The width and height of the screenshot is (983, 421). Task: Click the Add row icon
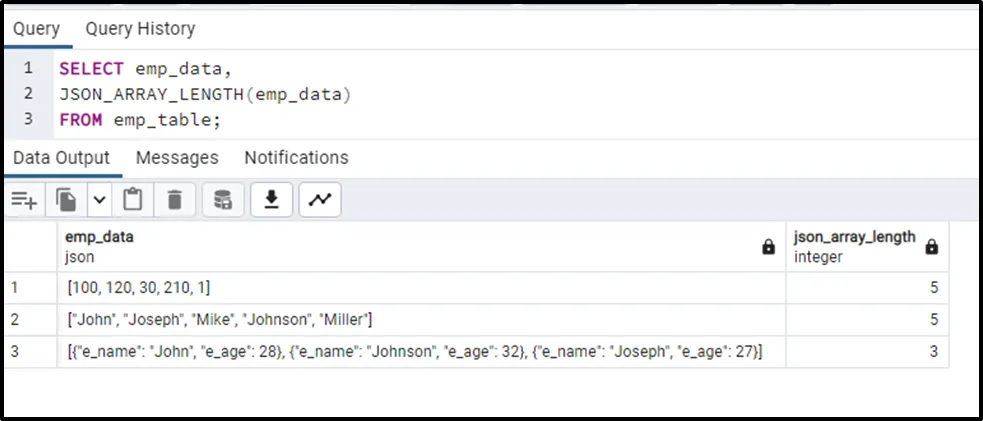coord(24,200)
